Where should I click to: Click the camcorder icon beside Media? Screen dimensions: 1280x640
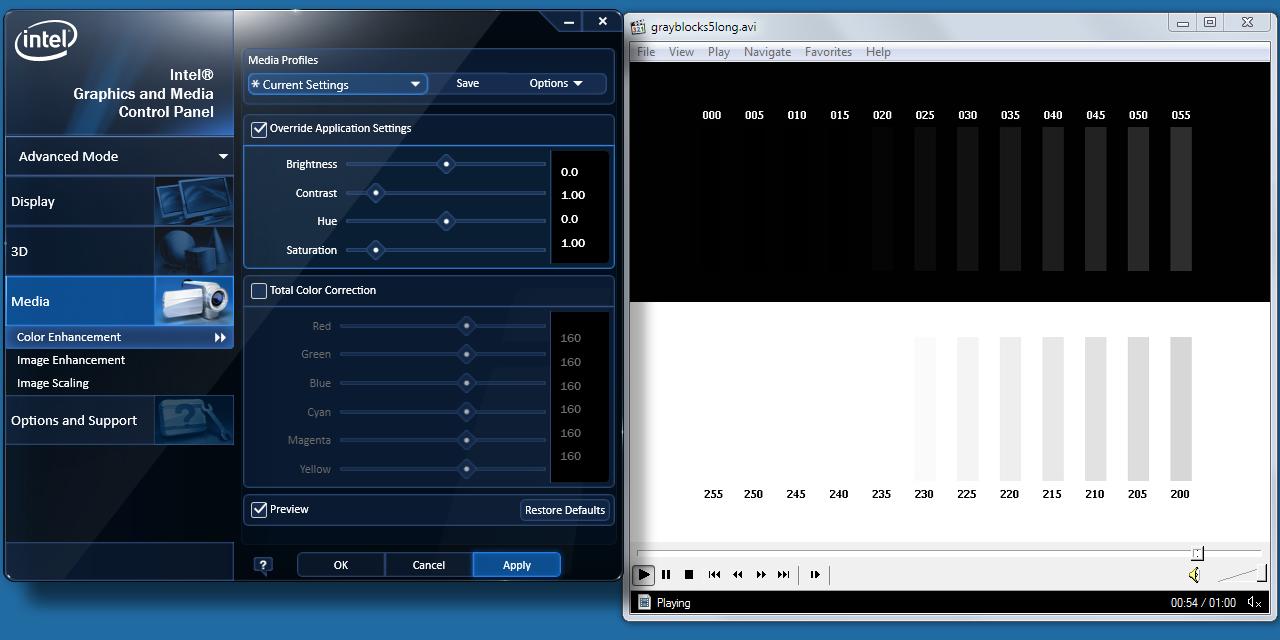pyautogui.click(x=194, y=301)
